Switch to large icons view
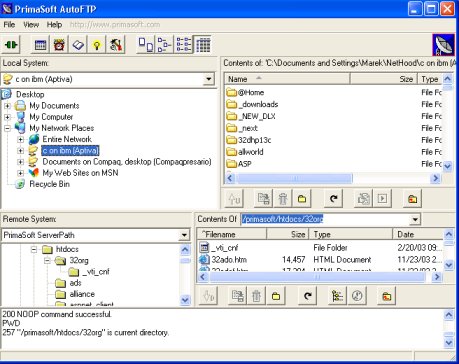 [146, 44]
